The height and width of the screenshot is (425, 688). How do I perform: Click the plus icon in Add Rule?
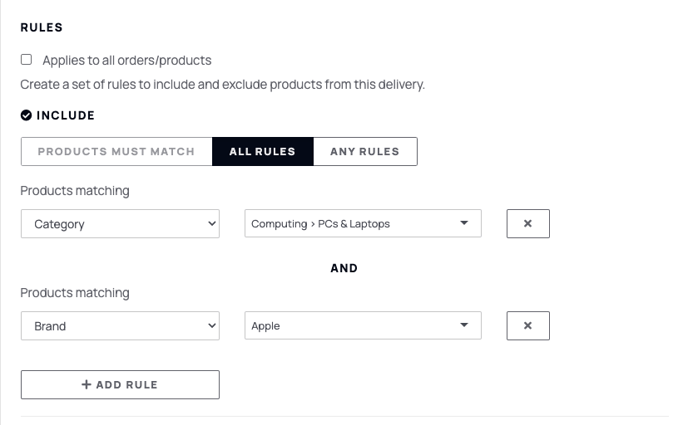86,384
